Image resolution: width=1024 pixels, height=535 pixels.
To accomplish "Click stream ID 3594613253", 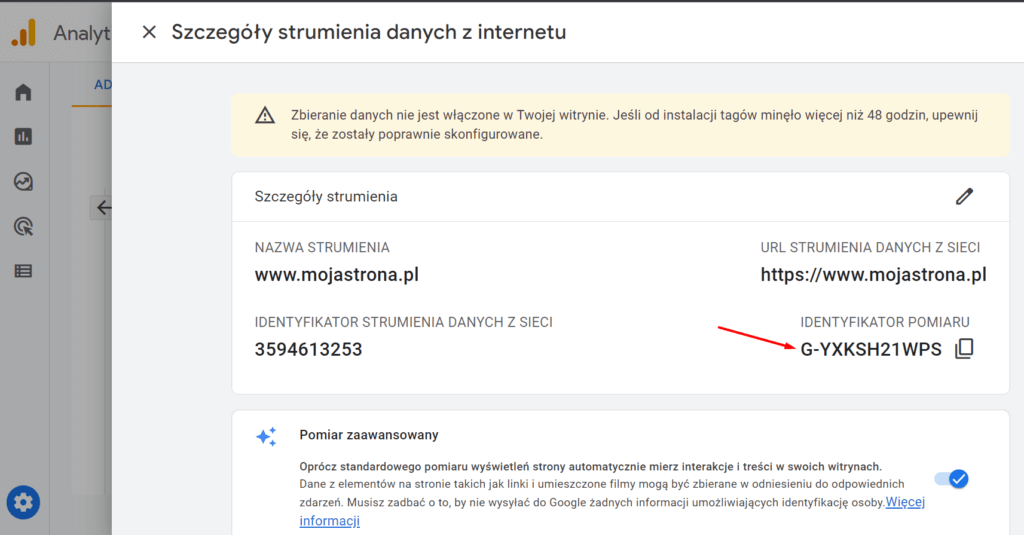I will coord(308,349).
